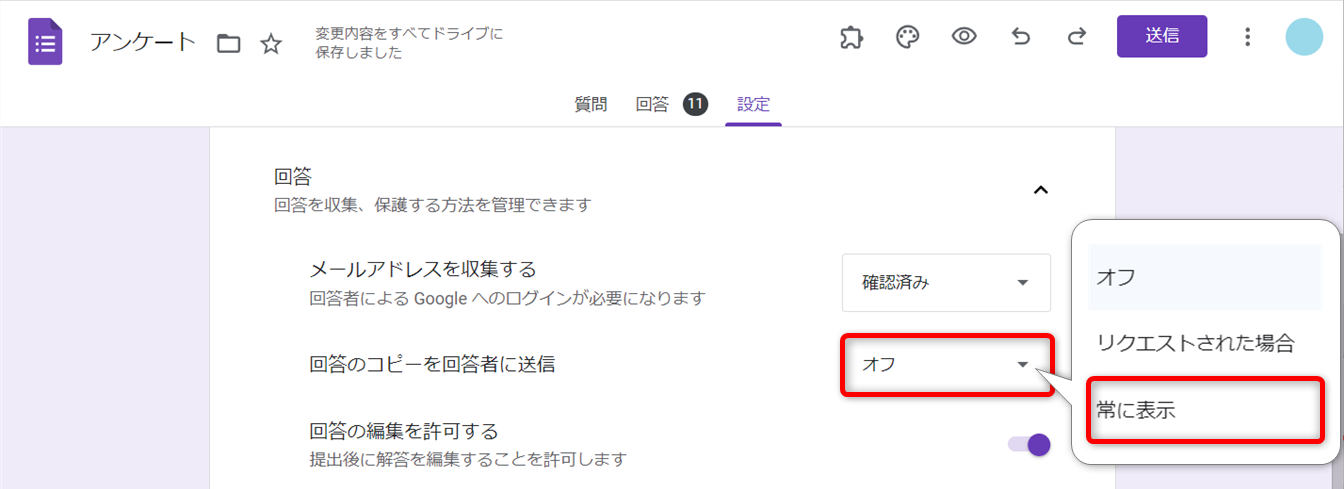Select the 設定 tab
Image resolution: width=1344 pixels, height=489 pixels.
[x=753, y=104]
